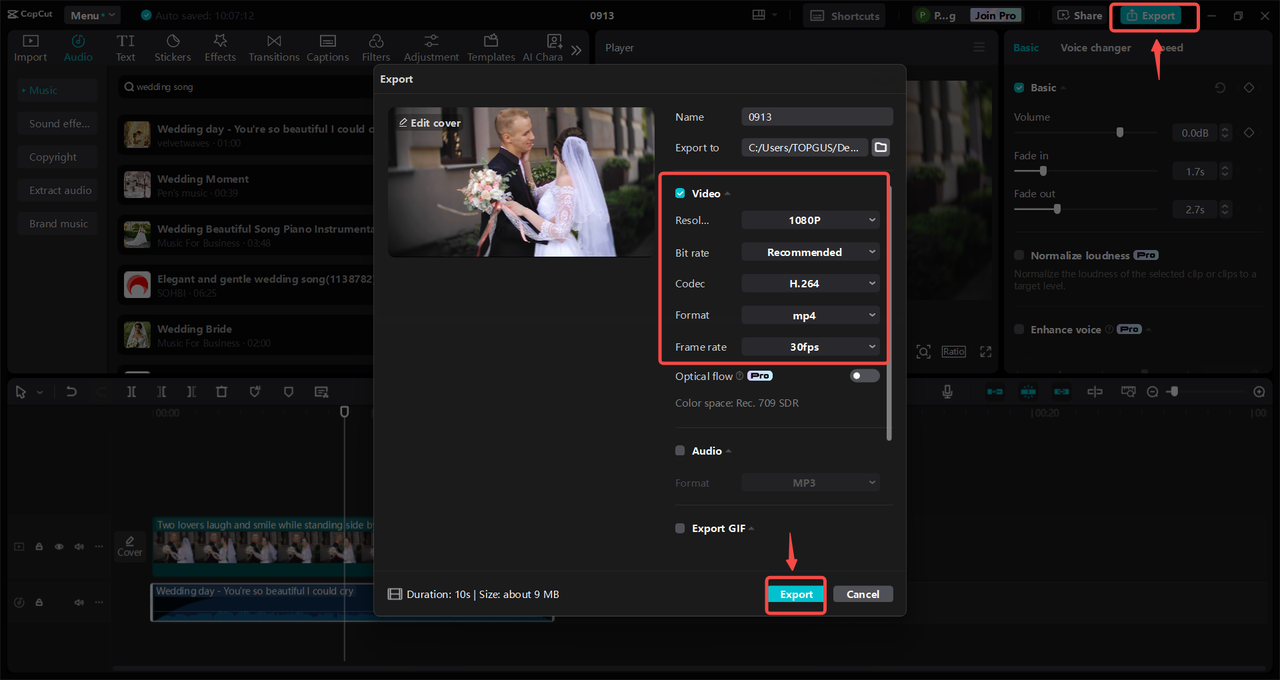This screenshot has width=1280, height=680.
Task: Click the Join Pro button
Action: tap(994, 16)
